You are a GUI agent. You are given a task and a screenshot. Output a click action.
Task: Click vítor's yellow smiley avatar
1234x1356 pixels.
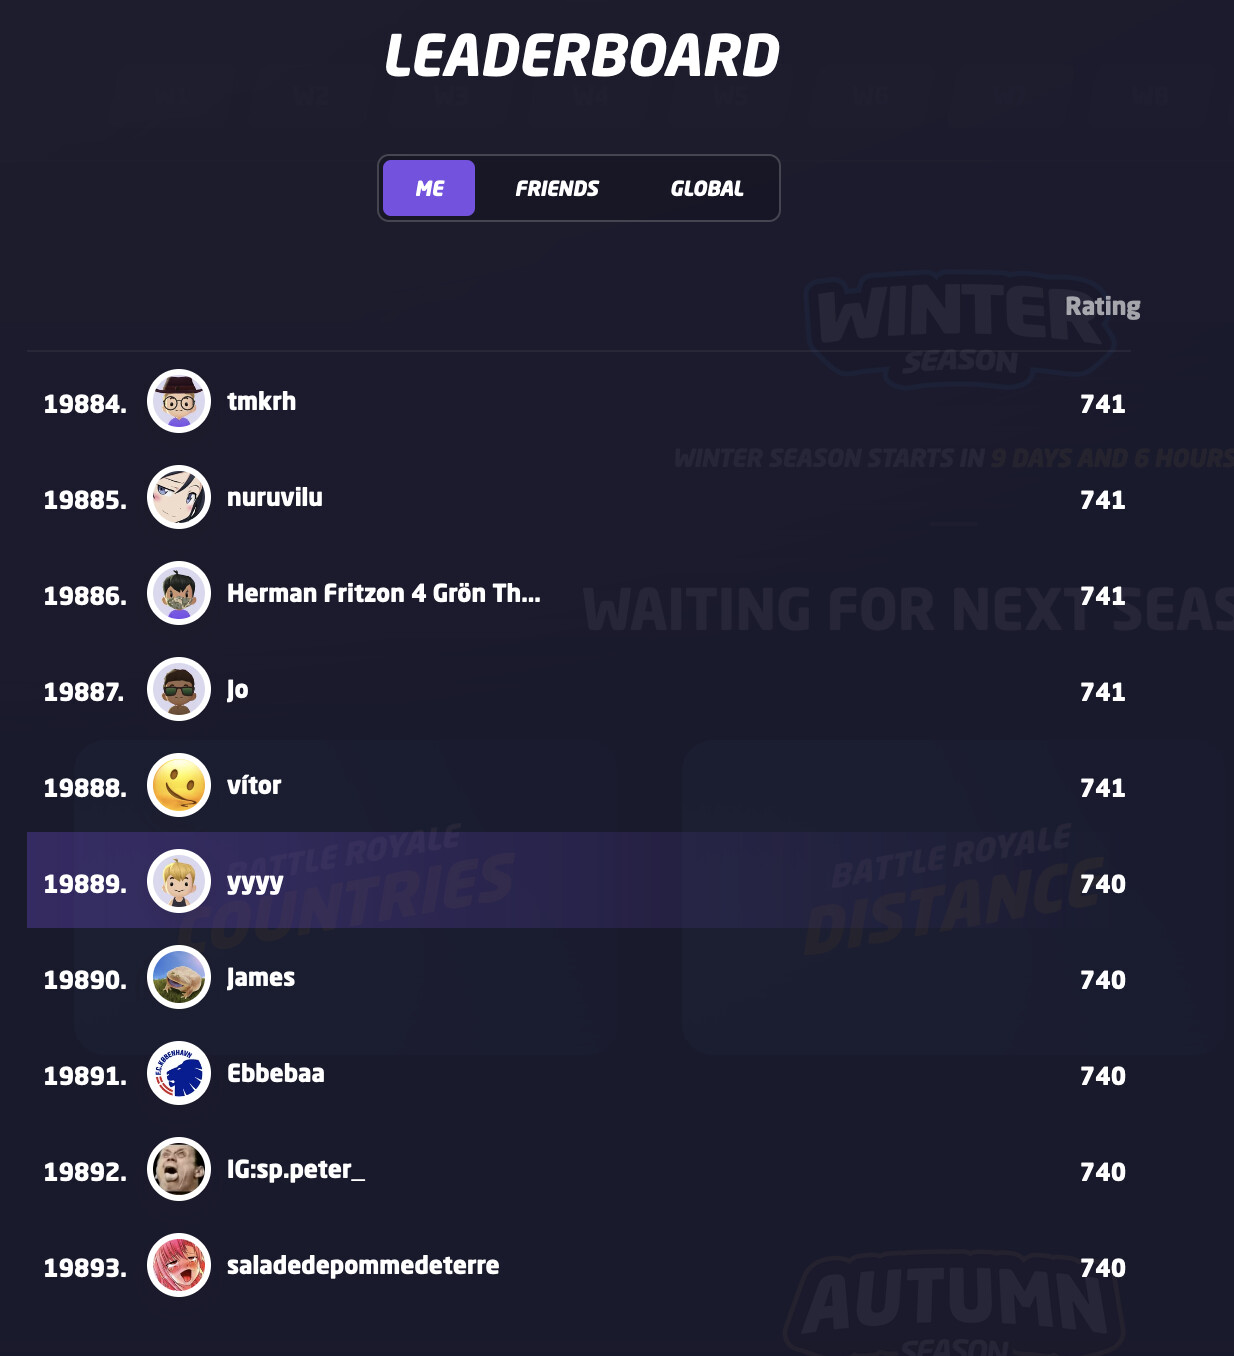tap(179, 785)
